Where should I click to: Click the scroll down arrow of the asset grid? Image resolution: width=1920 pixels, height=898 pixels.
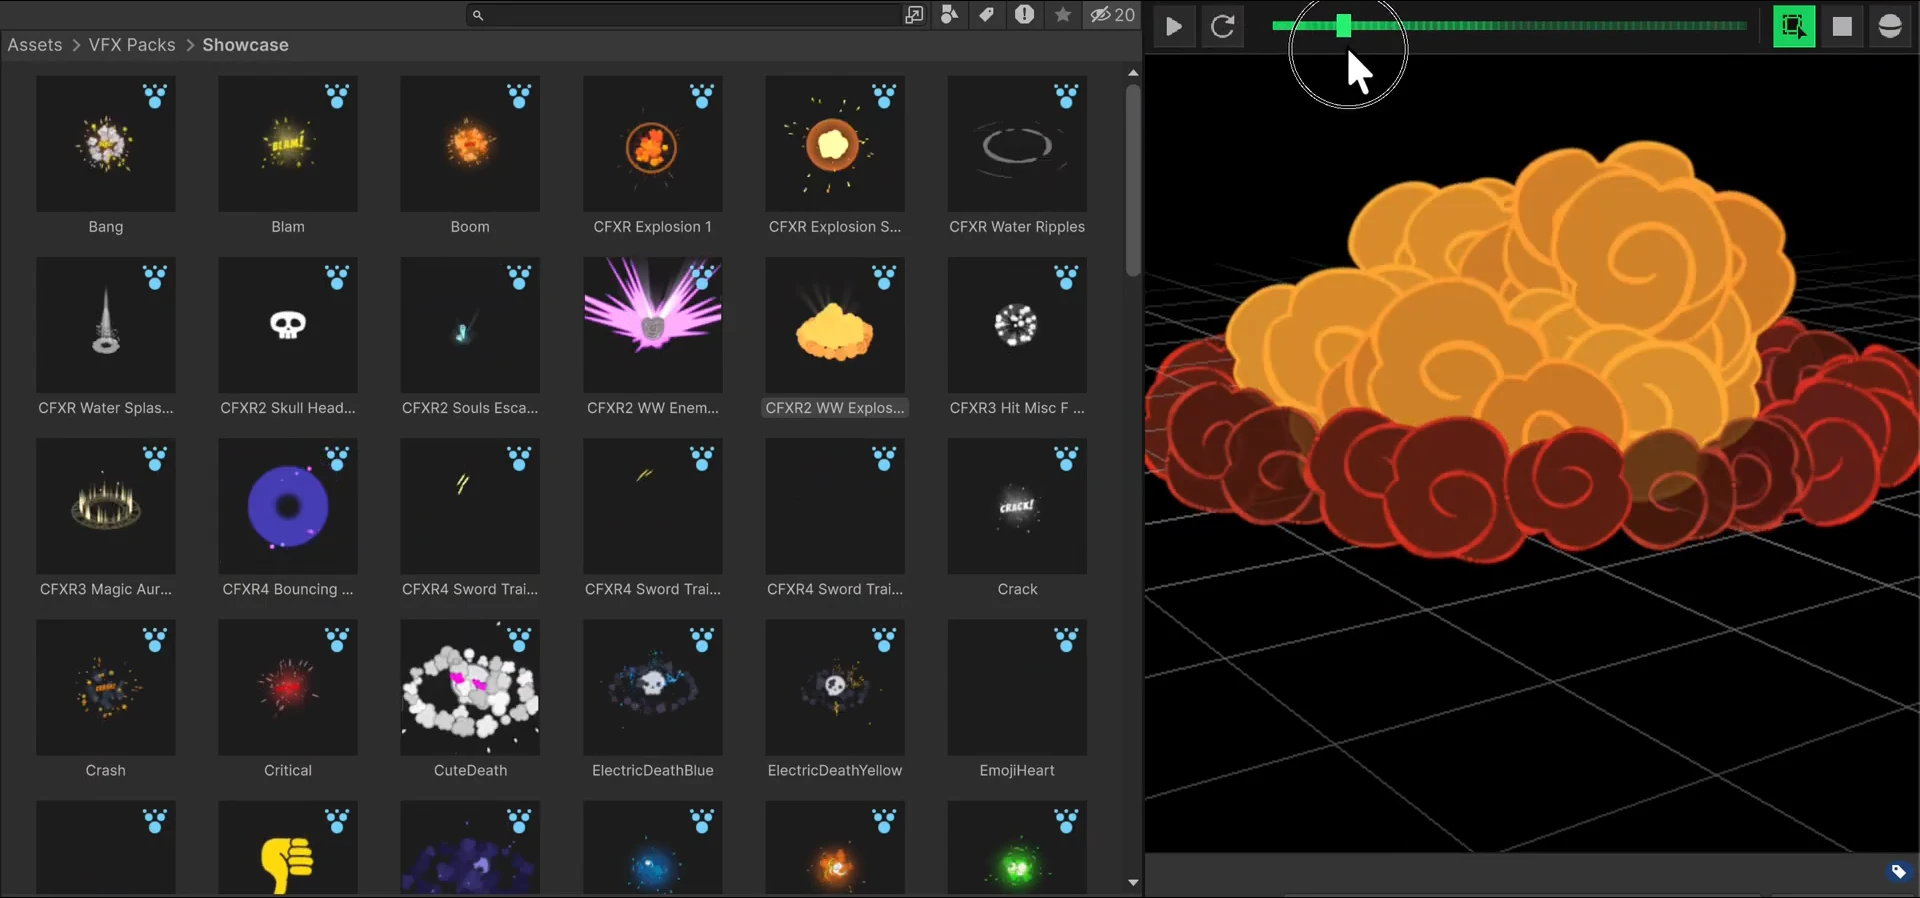(x=1133, y=883)
